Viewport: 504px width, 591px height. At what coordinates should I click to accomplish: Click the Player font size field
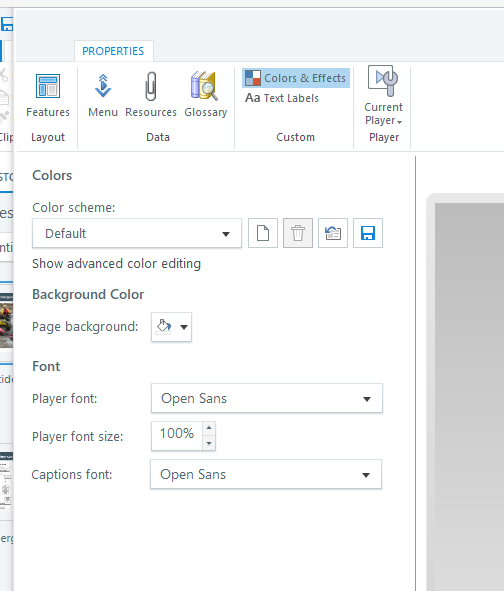pyautogui.click(x=177, y=436)
